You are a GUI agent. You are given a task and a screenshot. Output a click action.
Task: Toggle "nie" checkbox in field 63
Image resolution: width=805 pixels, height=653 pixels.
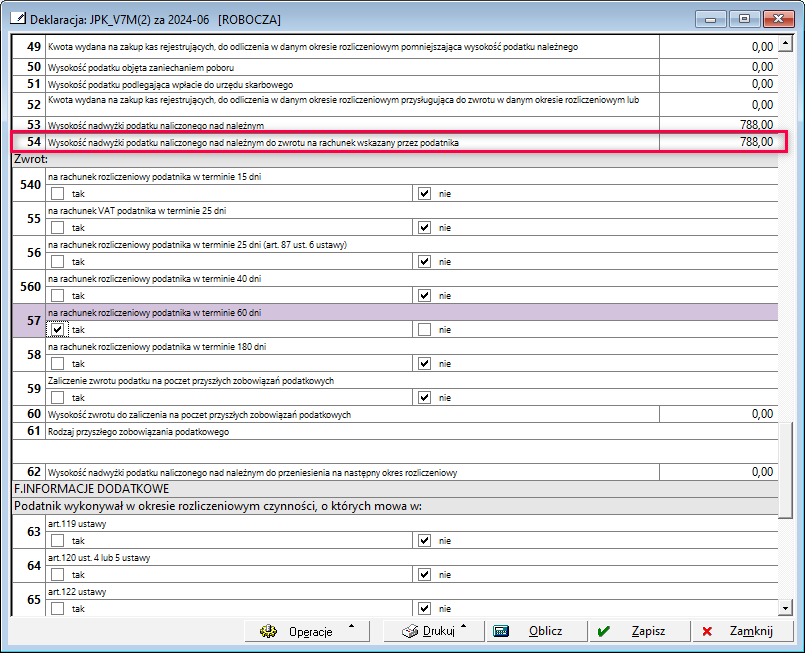[425, 541]
